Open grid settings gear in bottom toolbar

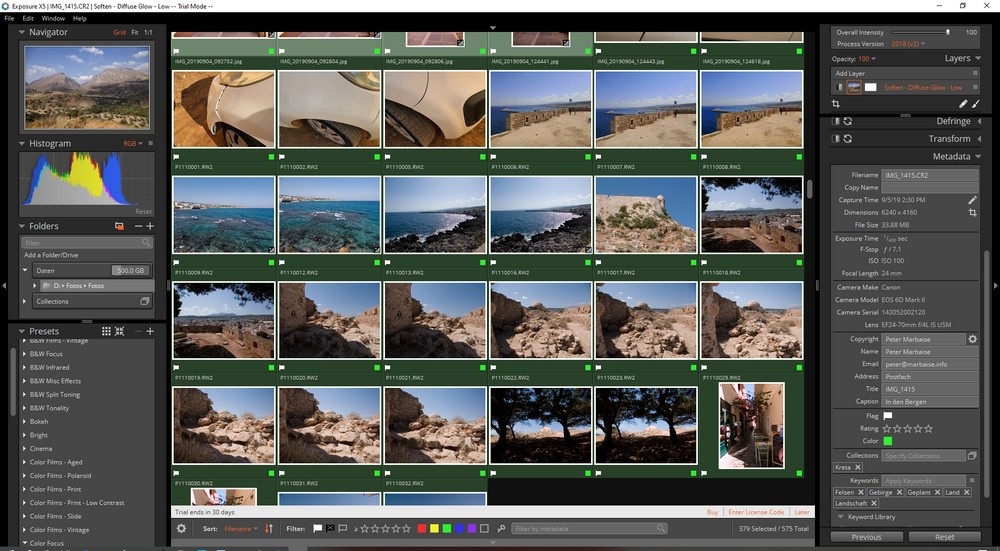click(x=182, y=529)
